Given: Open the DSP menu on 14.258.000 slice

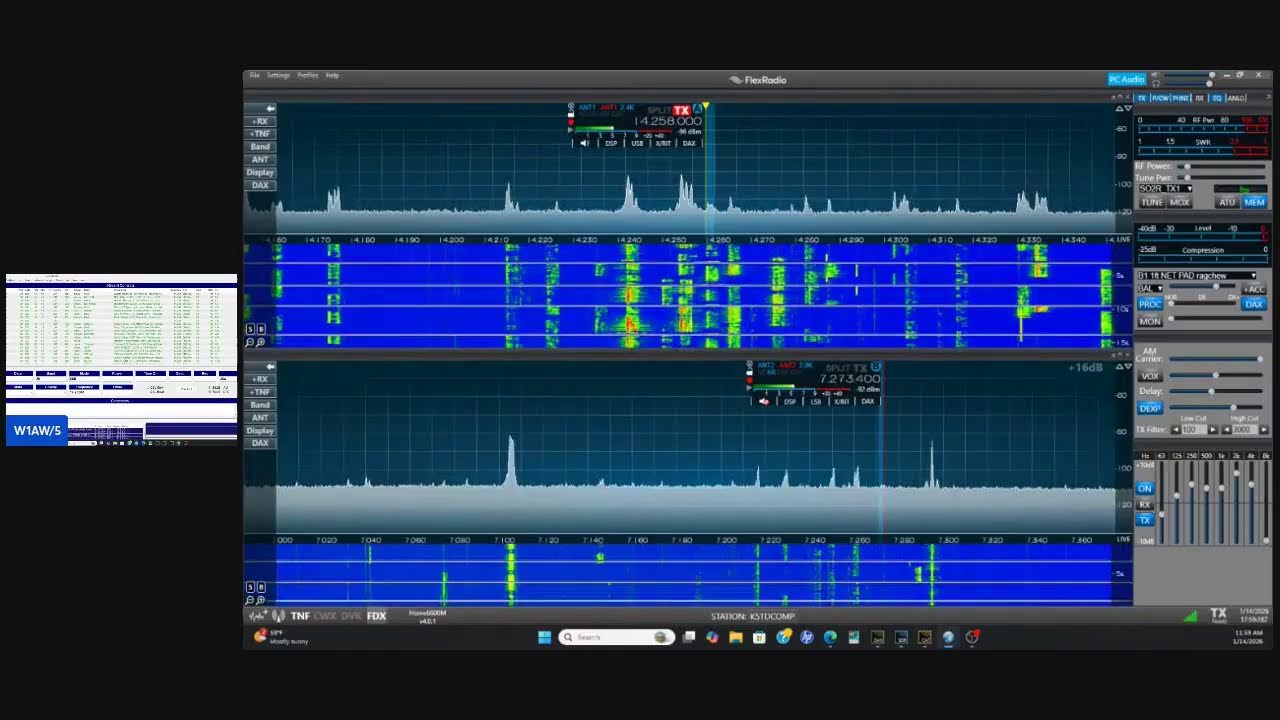Looking at the screenshot, I should 611,143.
